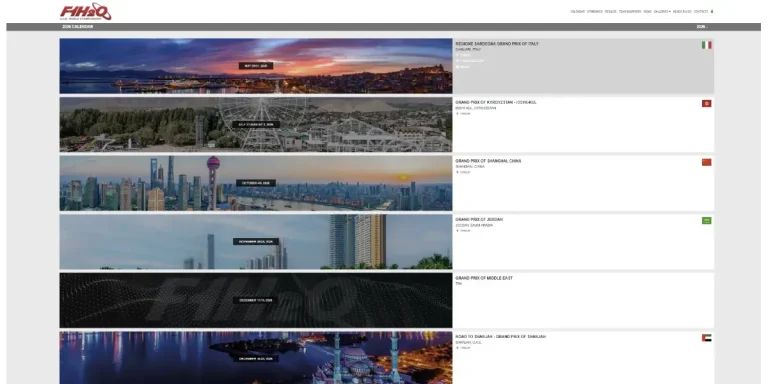Image resolution: width=768 pixels, height=384 pixels.
Task: Open the 2026 season year dropdown
Action: (x=702, y=27)
